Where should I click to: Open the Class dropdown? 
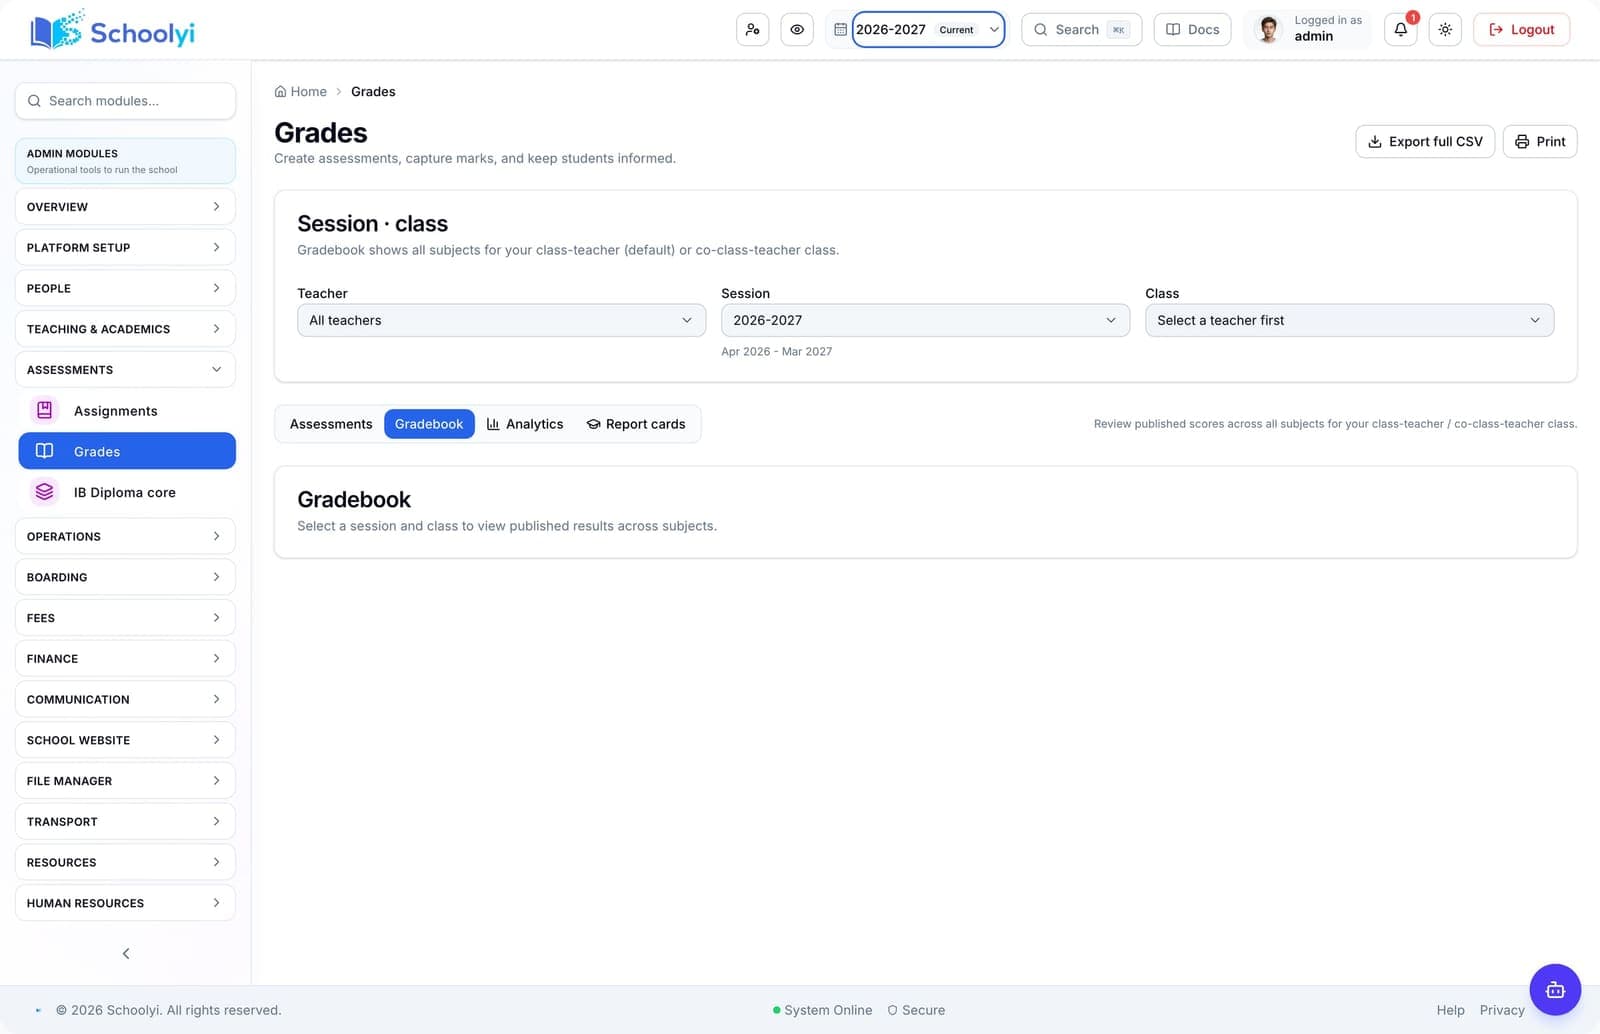coord(1349,320)
